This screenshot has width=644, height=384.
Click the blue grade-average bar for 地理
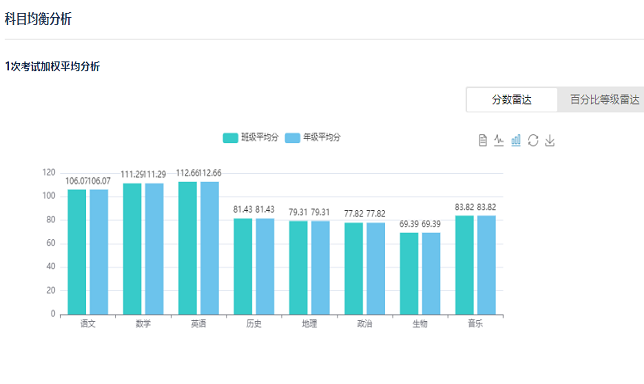tap(320, 268)
